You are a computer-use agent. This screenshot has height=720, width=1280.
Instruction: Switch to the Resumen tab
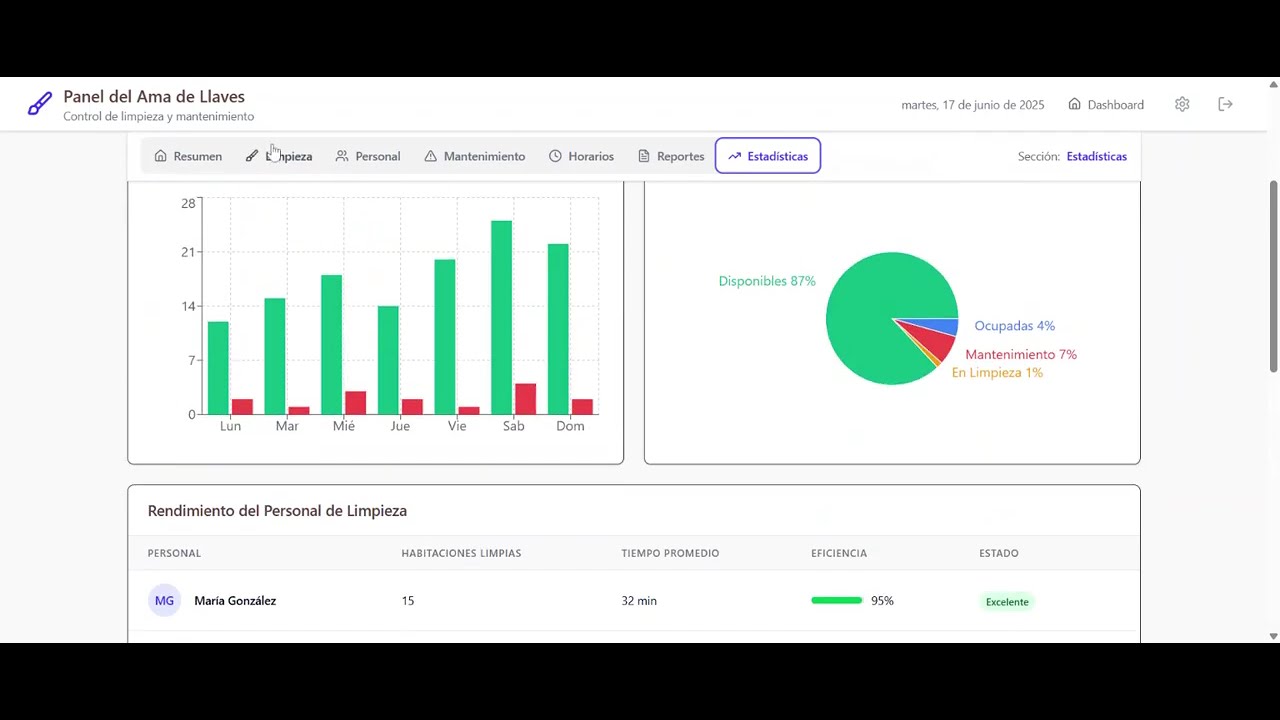[x=188, y=156]
